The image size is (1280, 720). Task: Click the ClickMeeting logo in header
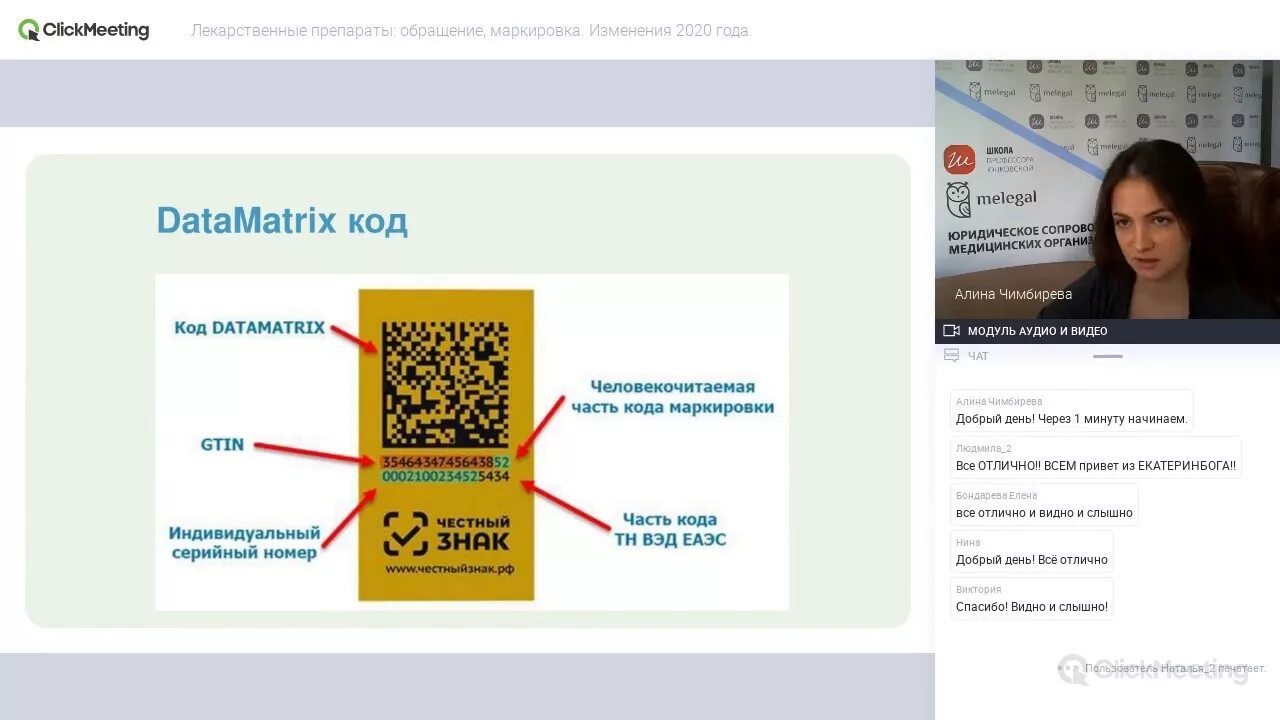click(x=84, y=30)
